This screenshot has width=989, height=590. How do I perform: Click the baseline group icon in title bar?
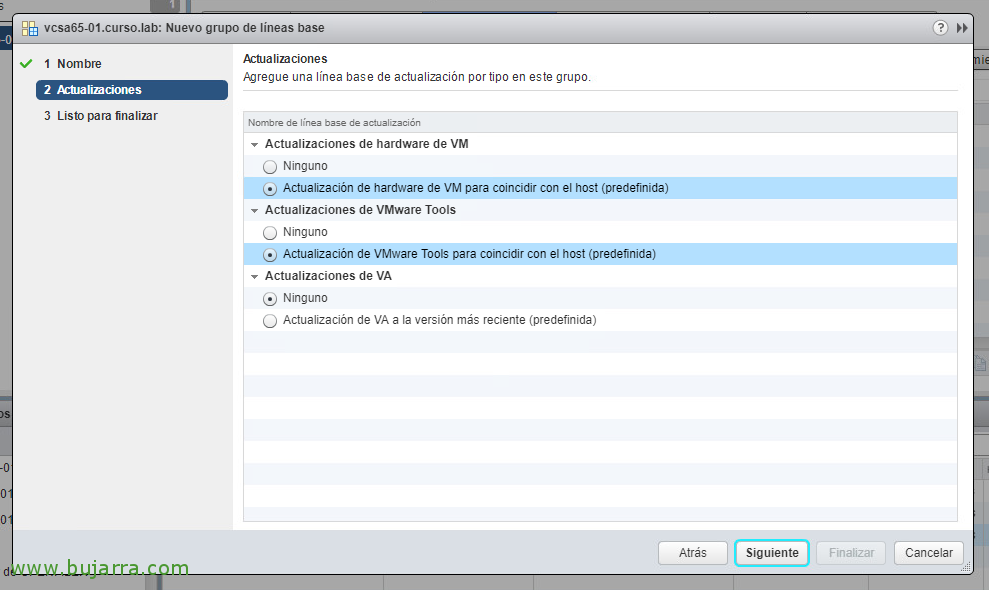tap(30, 28)
